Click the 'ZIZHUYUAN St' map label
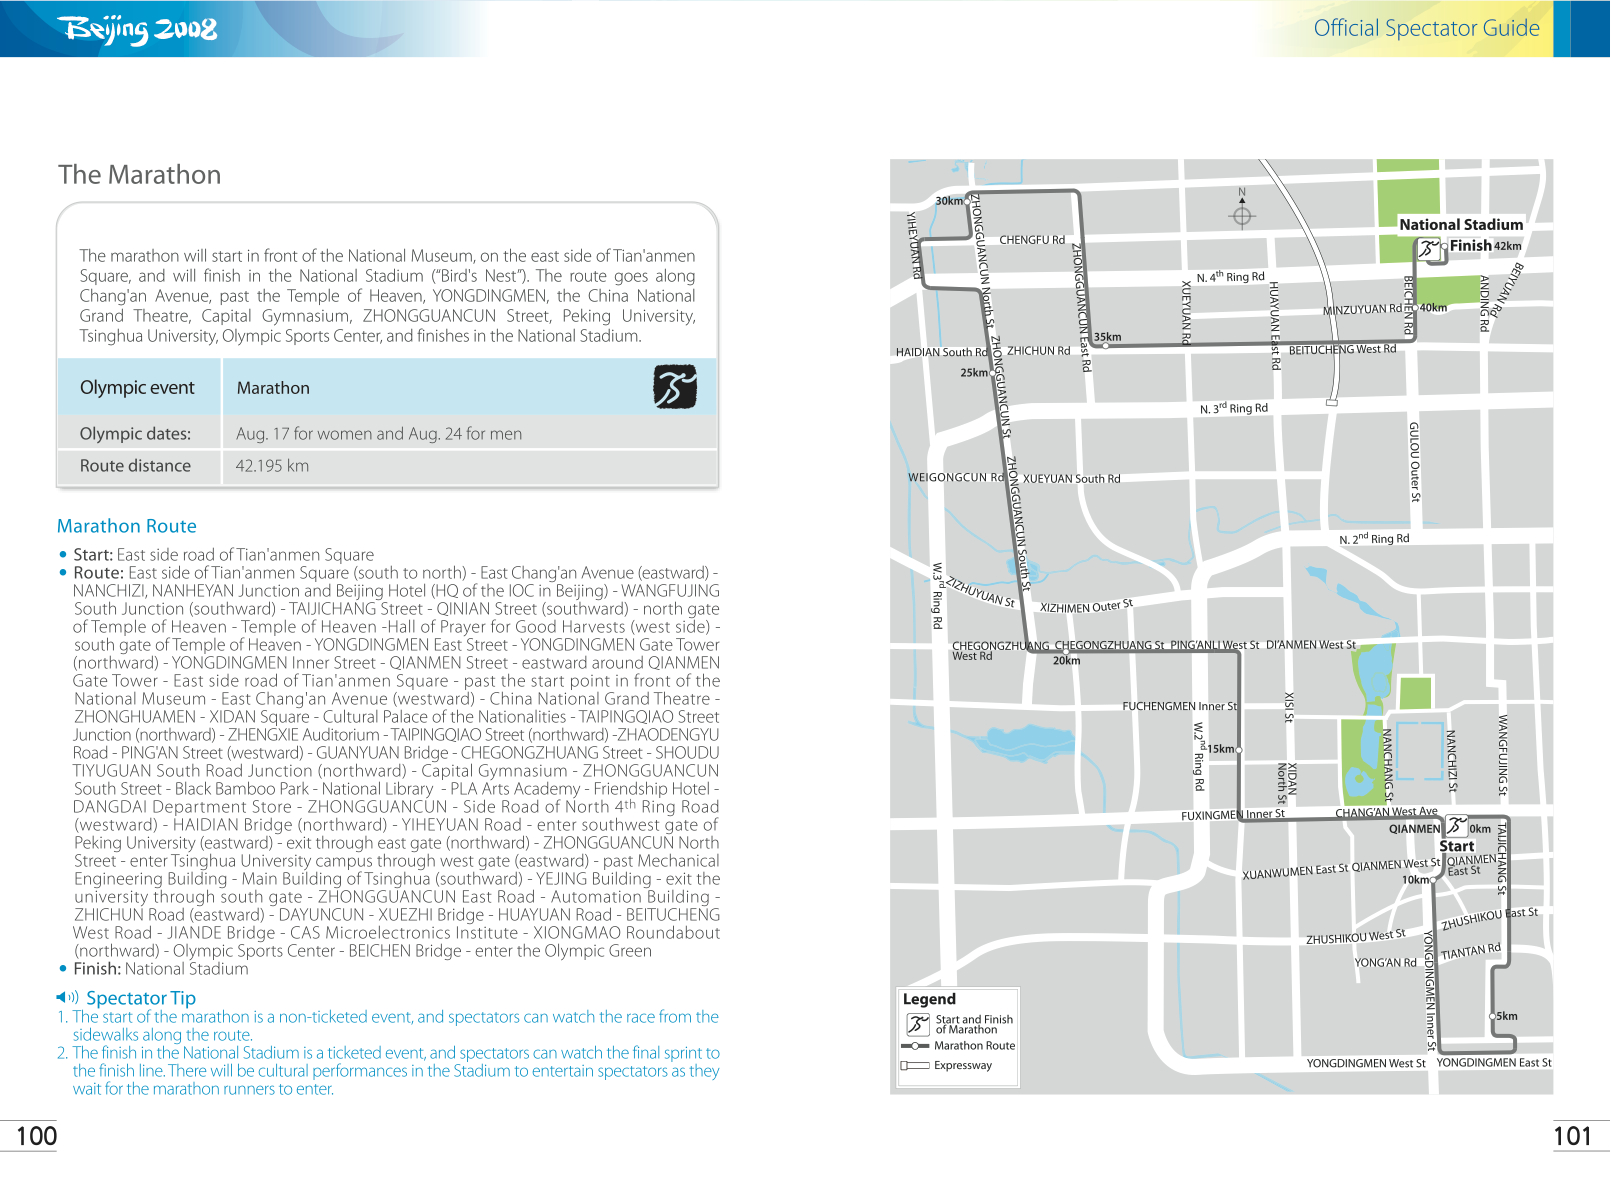The height and width of the screenshot is (1191, 1611). click(981, 591)
